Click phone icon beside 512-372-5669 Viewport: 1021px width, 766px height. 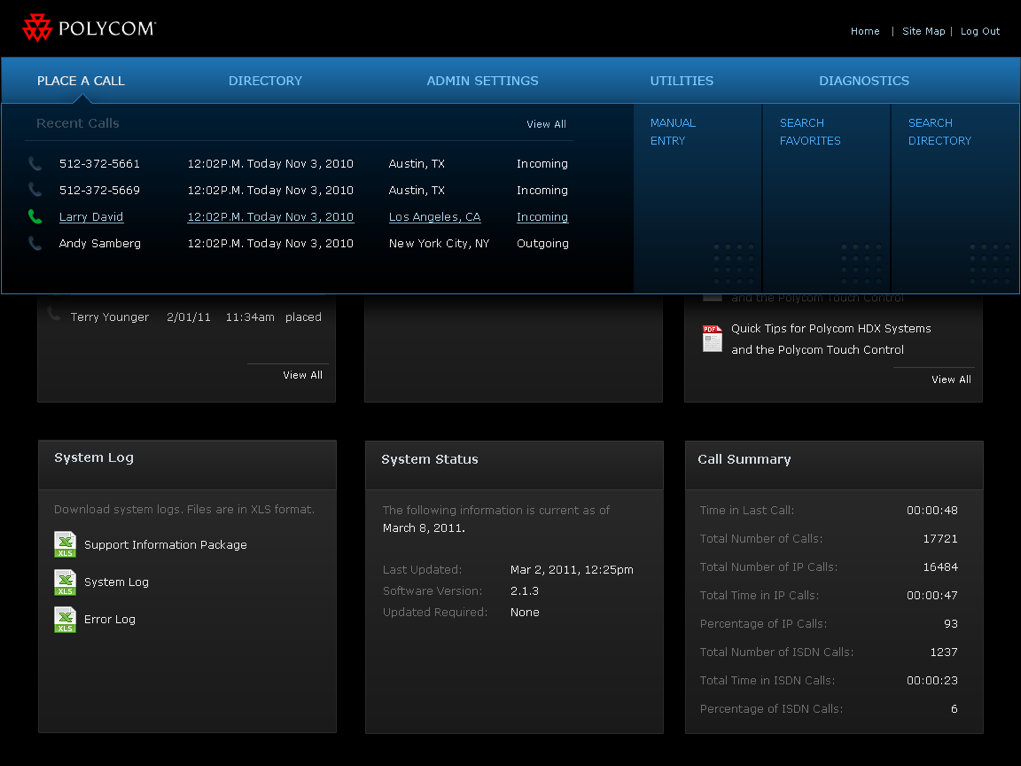coord(35,190)
